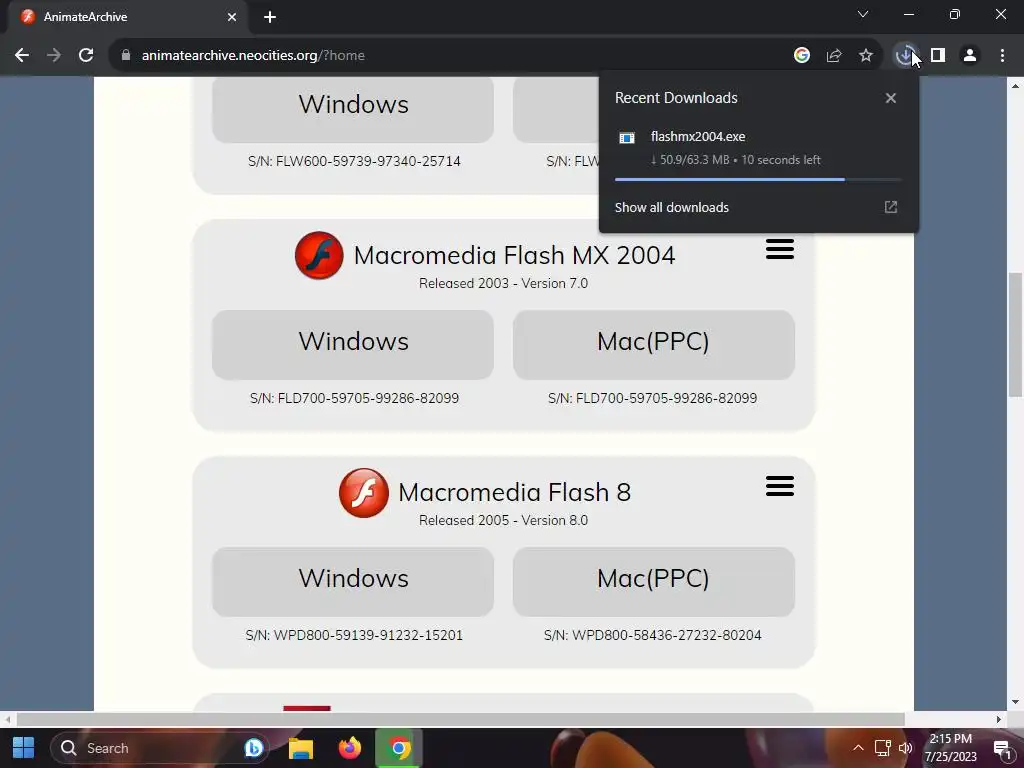Click 'Released 2005 - Version 8.0' text
1024x768 pixels.
tap(503, 520)
